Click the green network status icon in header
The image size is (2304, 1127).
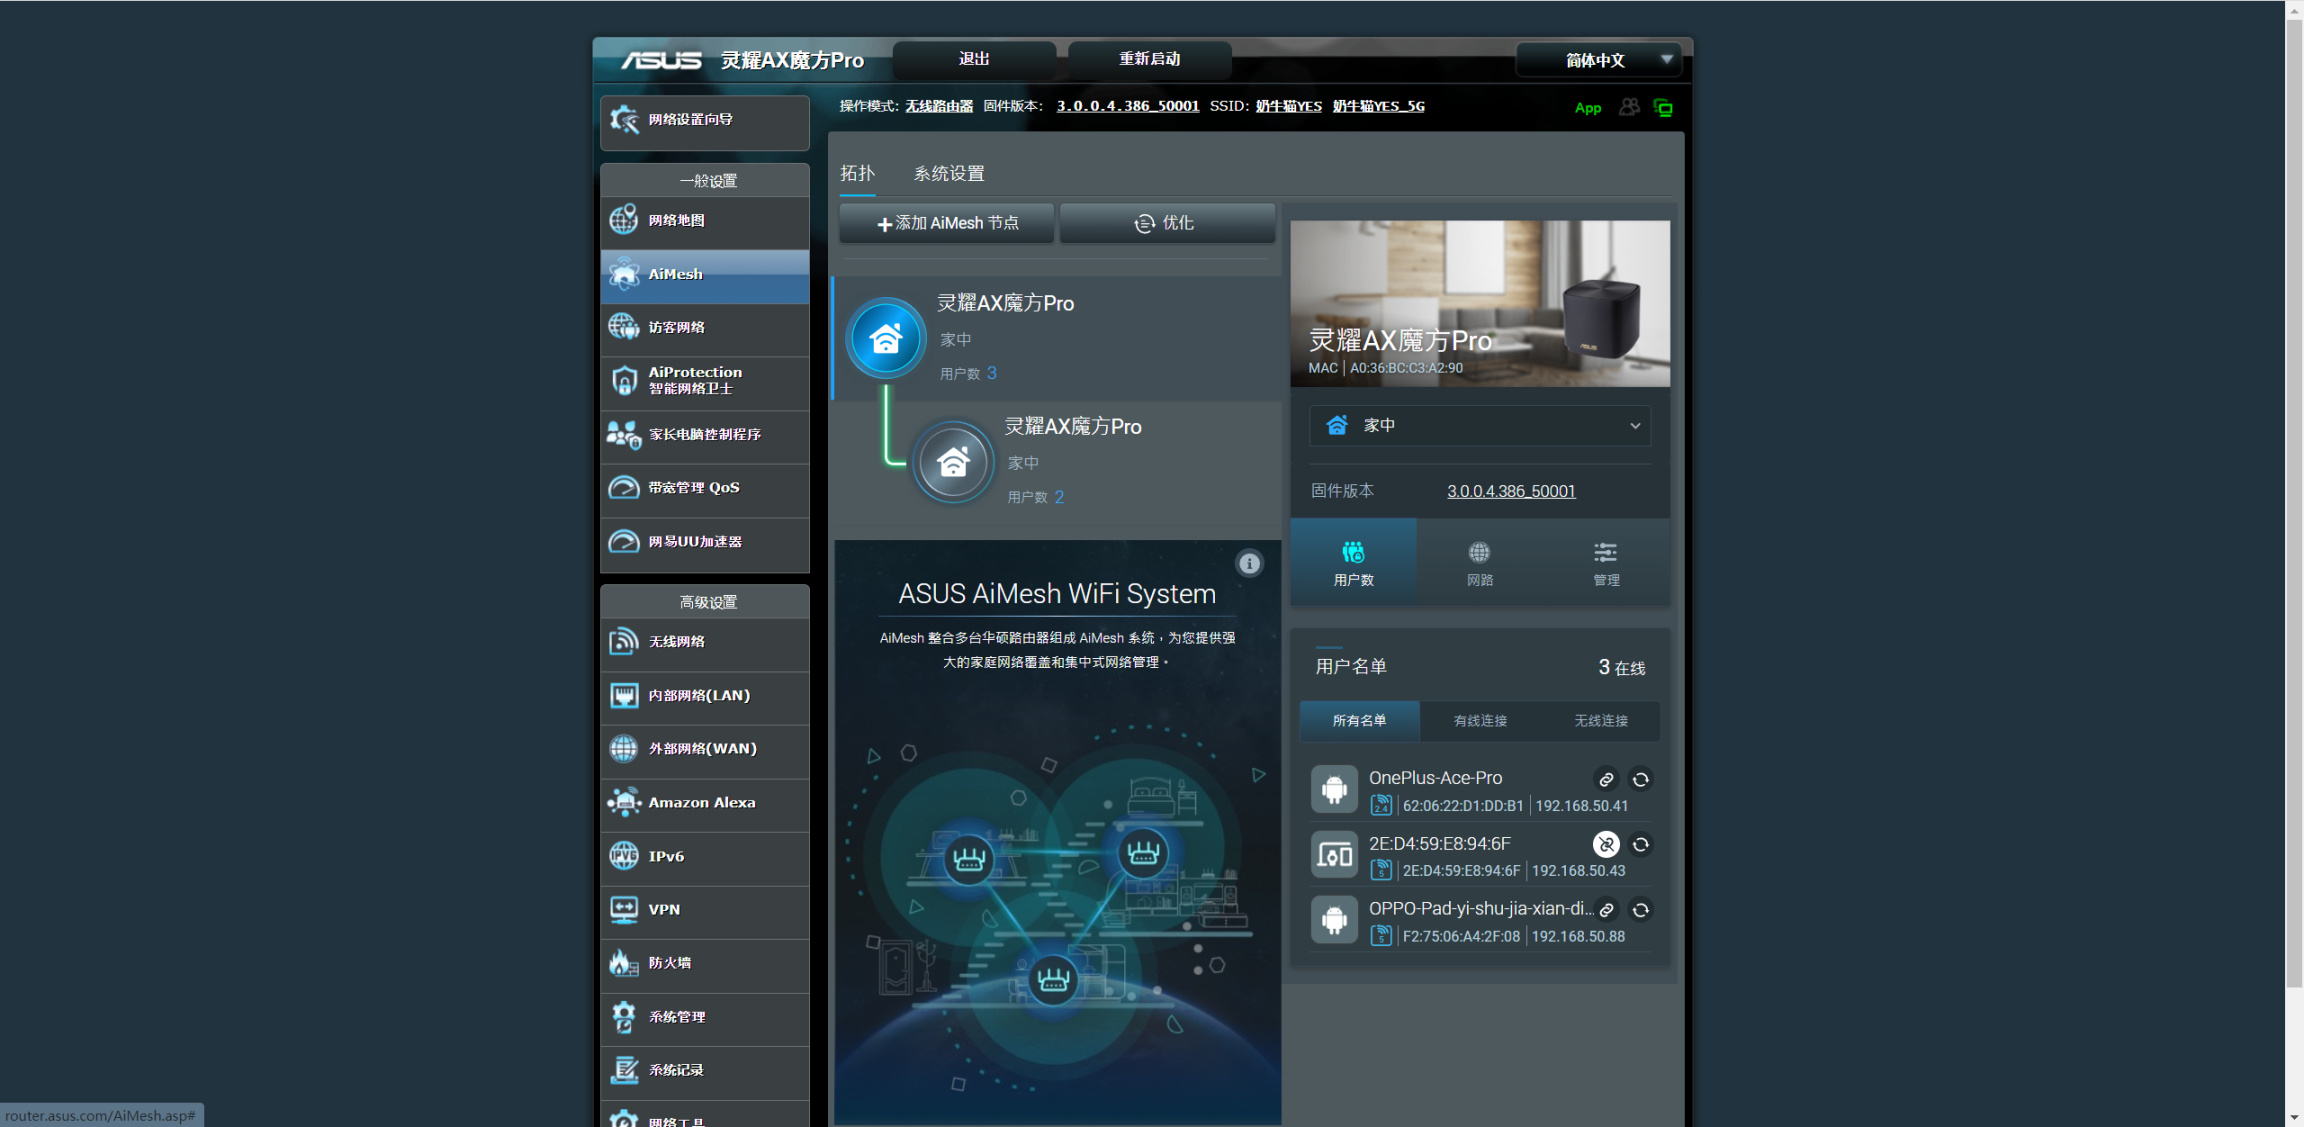click(1663, 108)
